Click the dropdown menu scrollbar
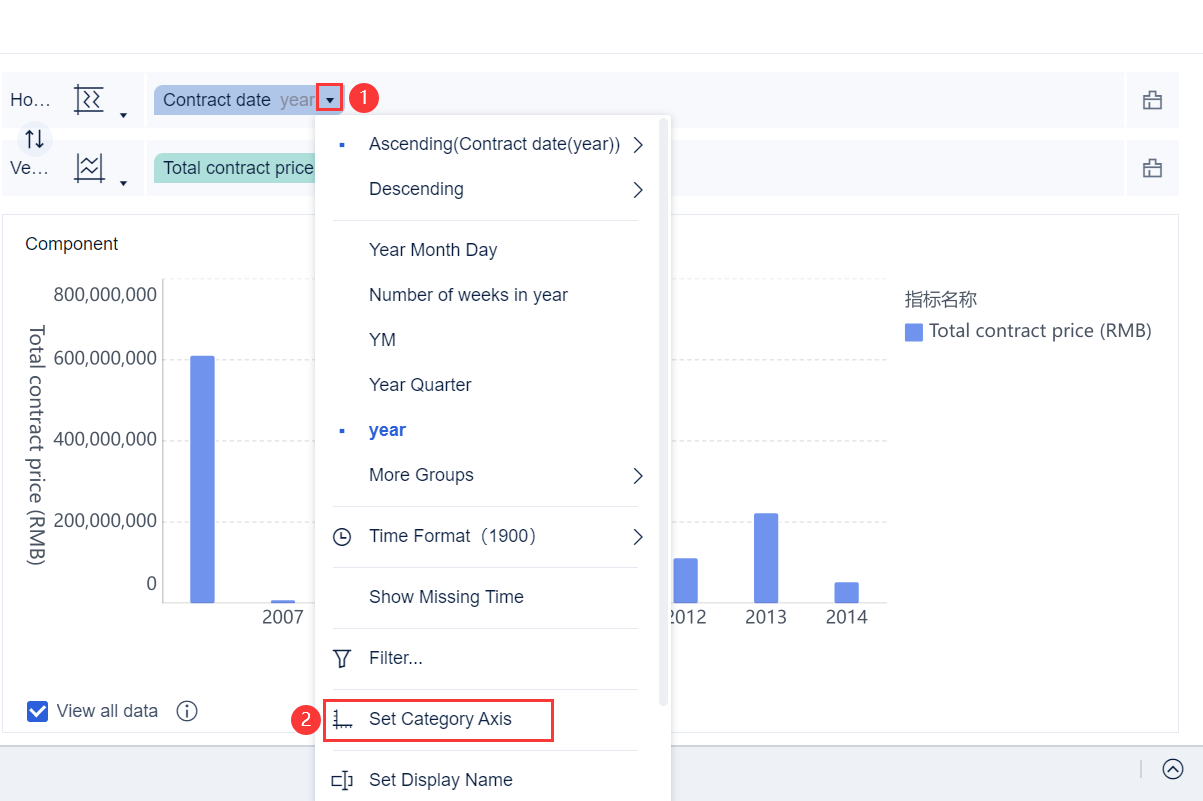 pos(663,400)
